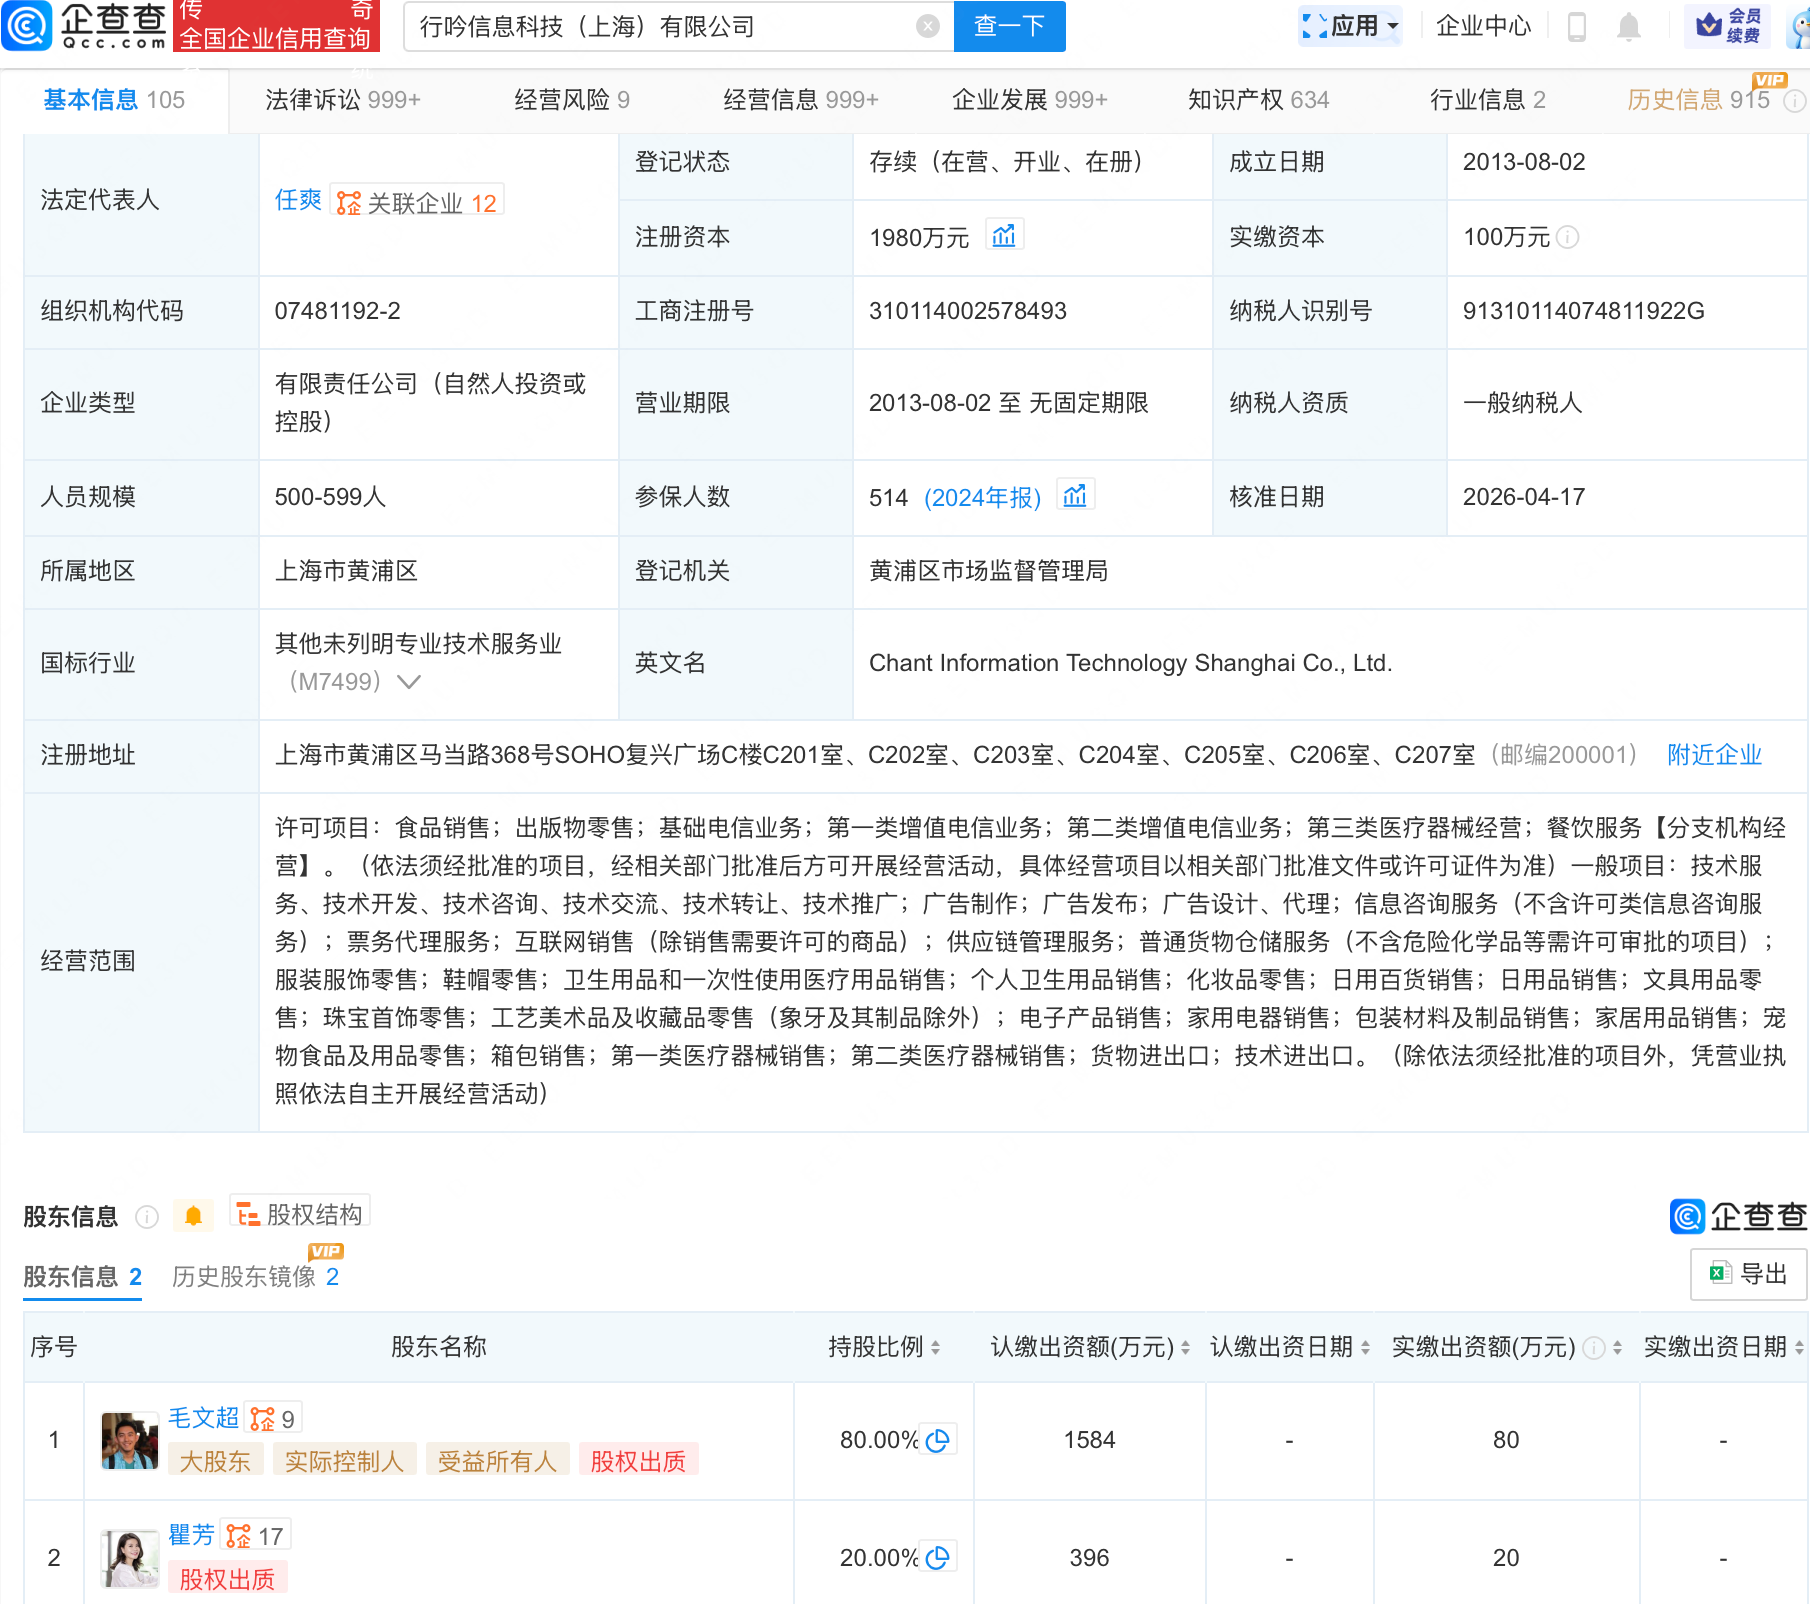Click the notification bell in header
The width and height of the screenshot is (1810, 1604).
pyautogui.click(x=1629, y=27)
